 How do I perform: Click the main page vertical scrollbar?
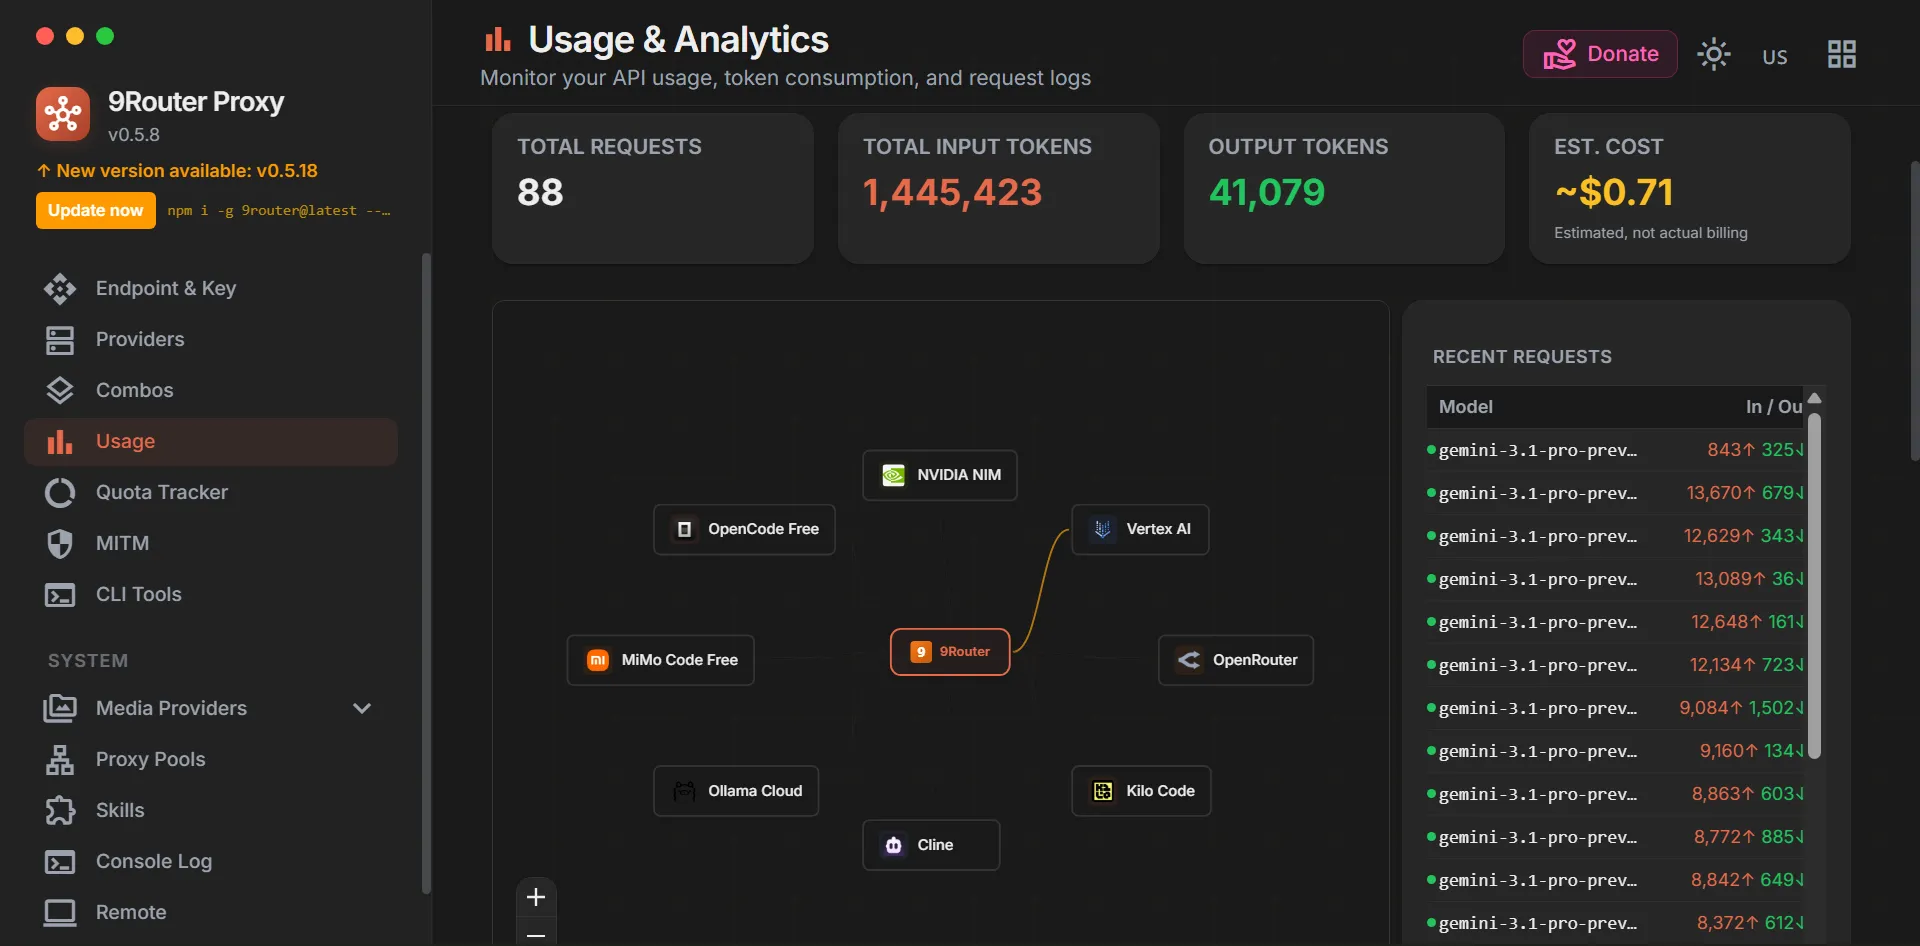click(x=1915, y=310)
